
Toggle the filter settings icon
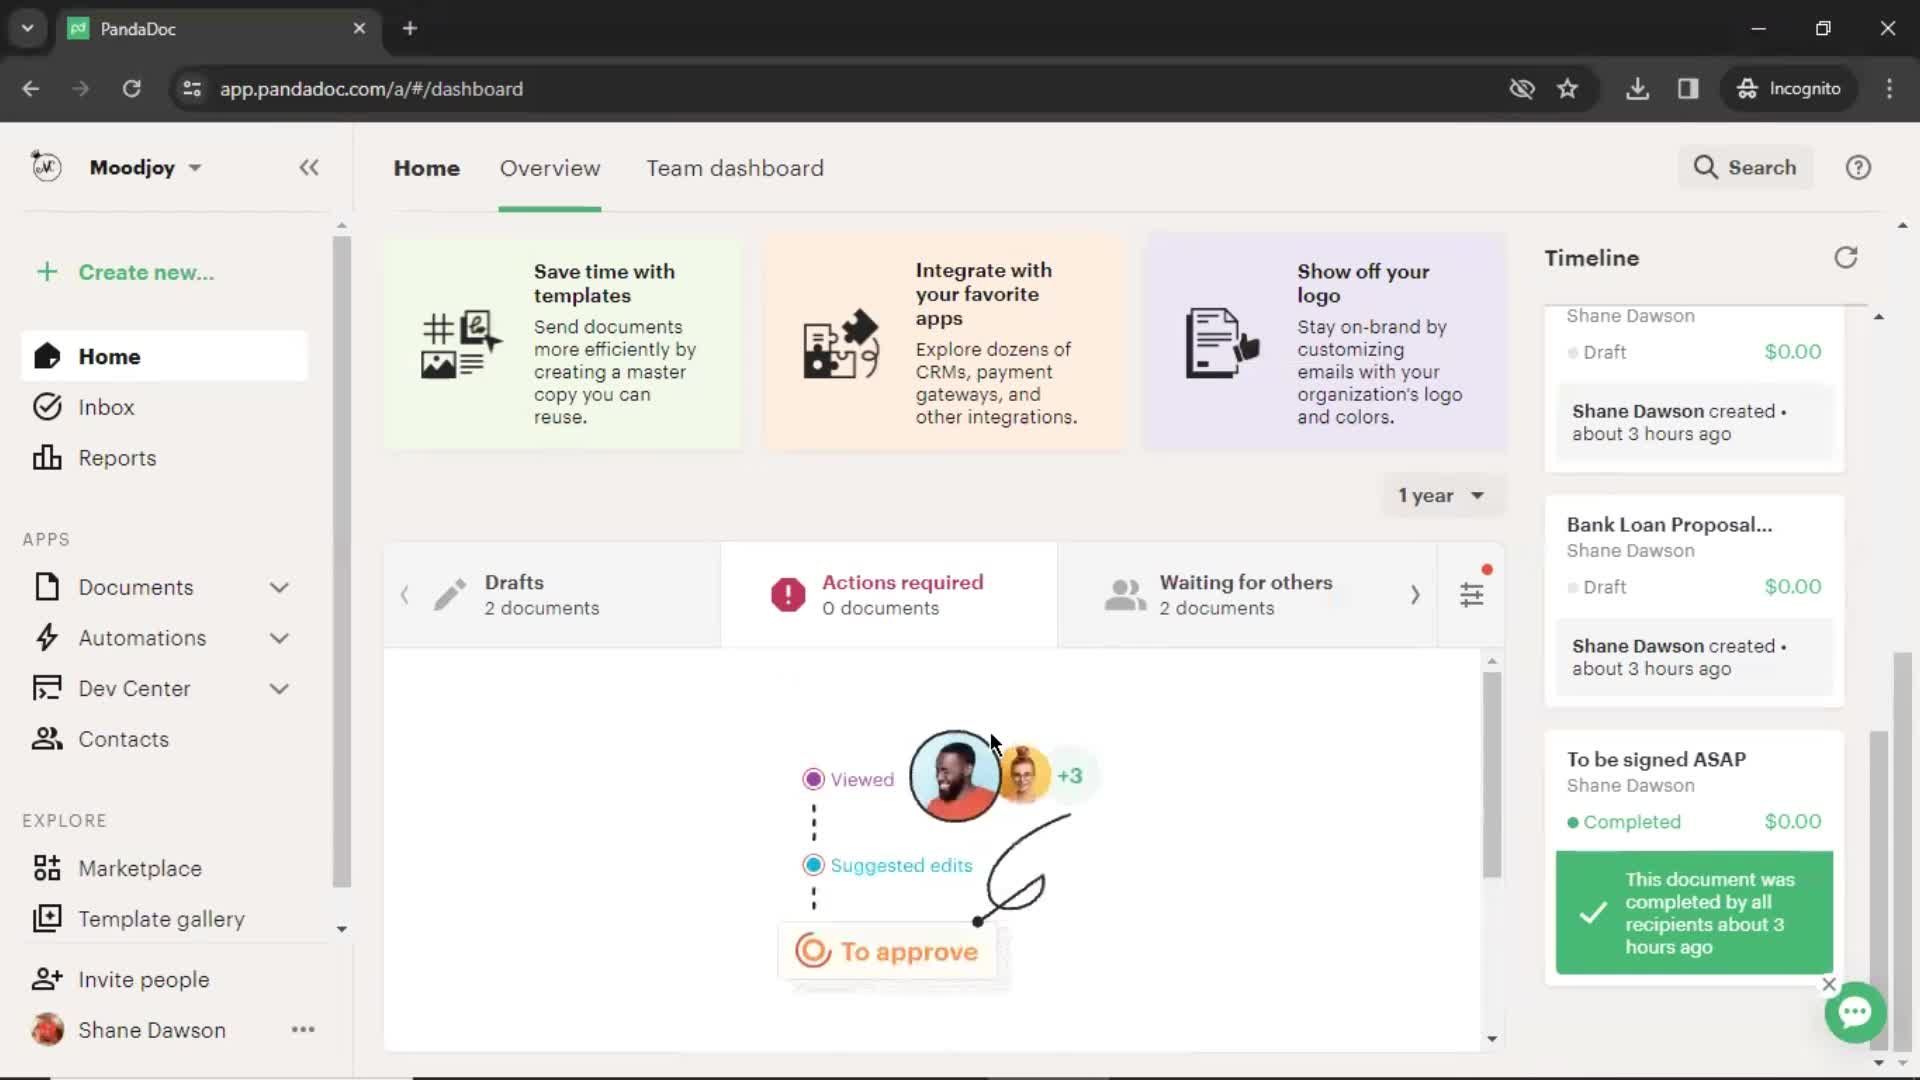click(x=1472, y=595)
